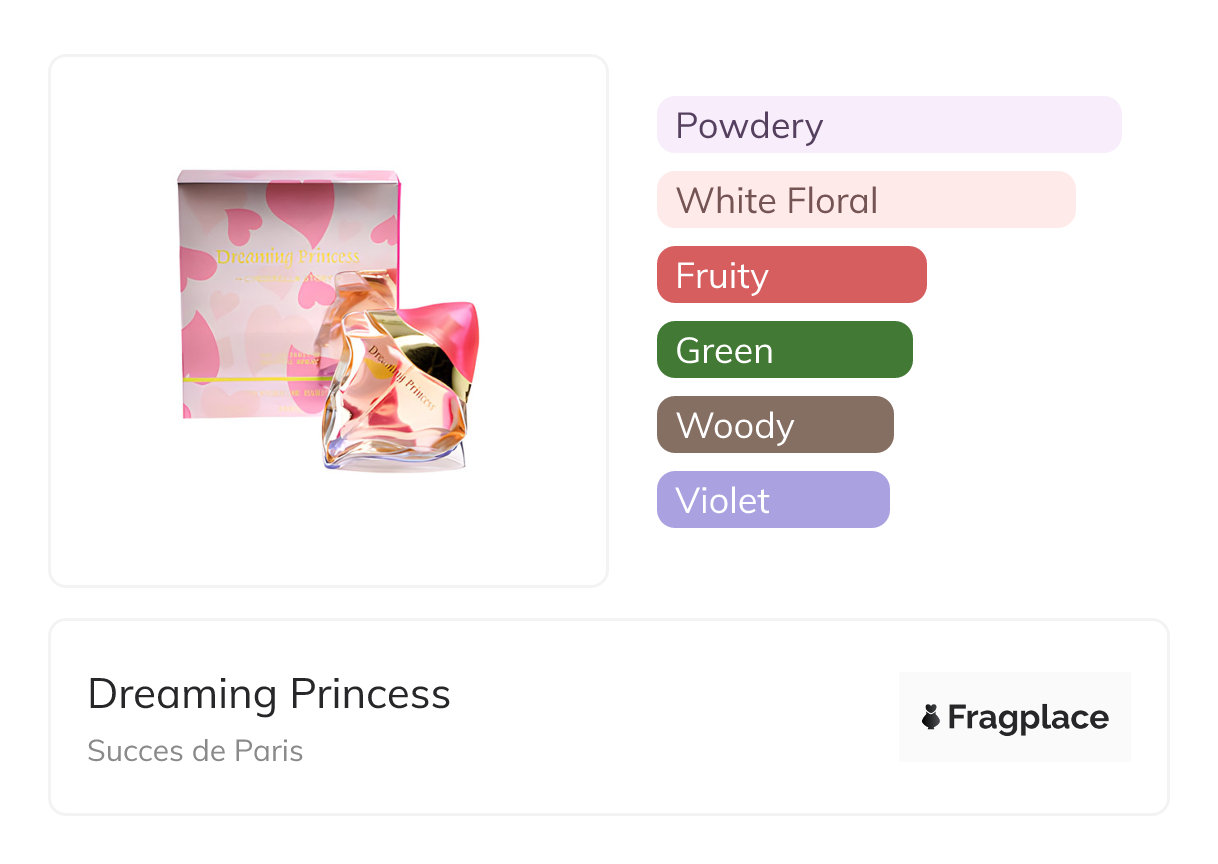This screenshot has width=1218, height=864.
Task: Click the brown Woody accord bar
Action: tap(774, 425)
